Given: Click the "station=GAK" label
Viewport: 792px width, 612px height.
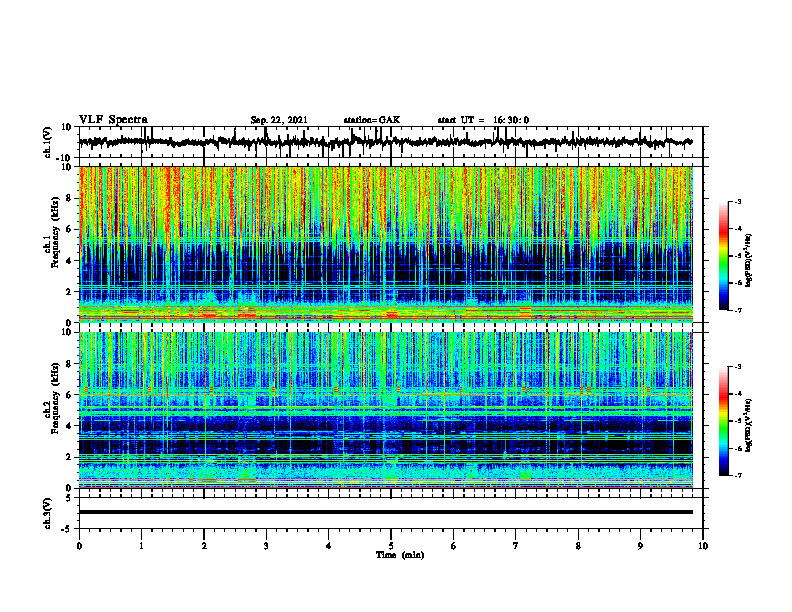Looking at the screenshot, I should pos(372,120).
